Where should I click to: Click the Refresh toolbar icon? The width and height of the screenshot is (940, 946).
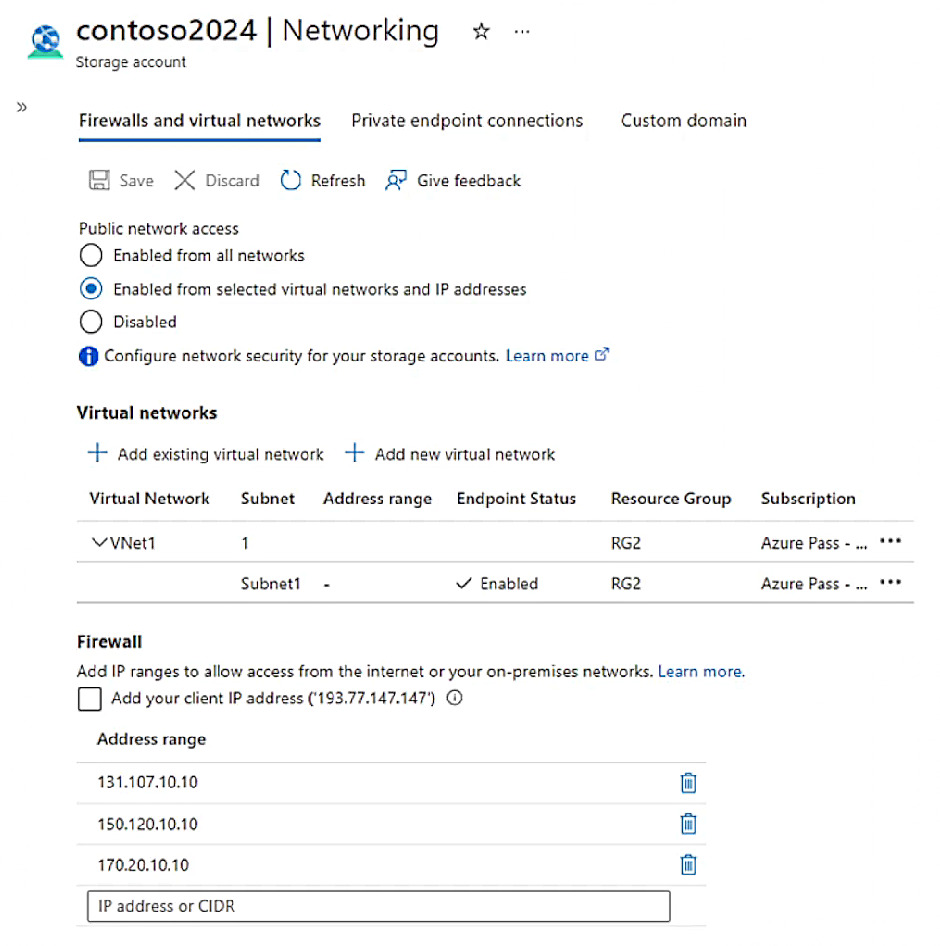click(x=290, y=180)
